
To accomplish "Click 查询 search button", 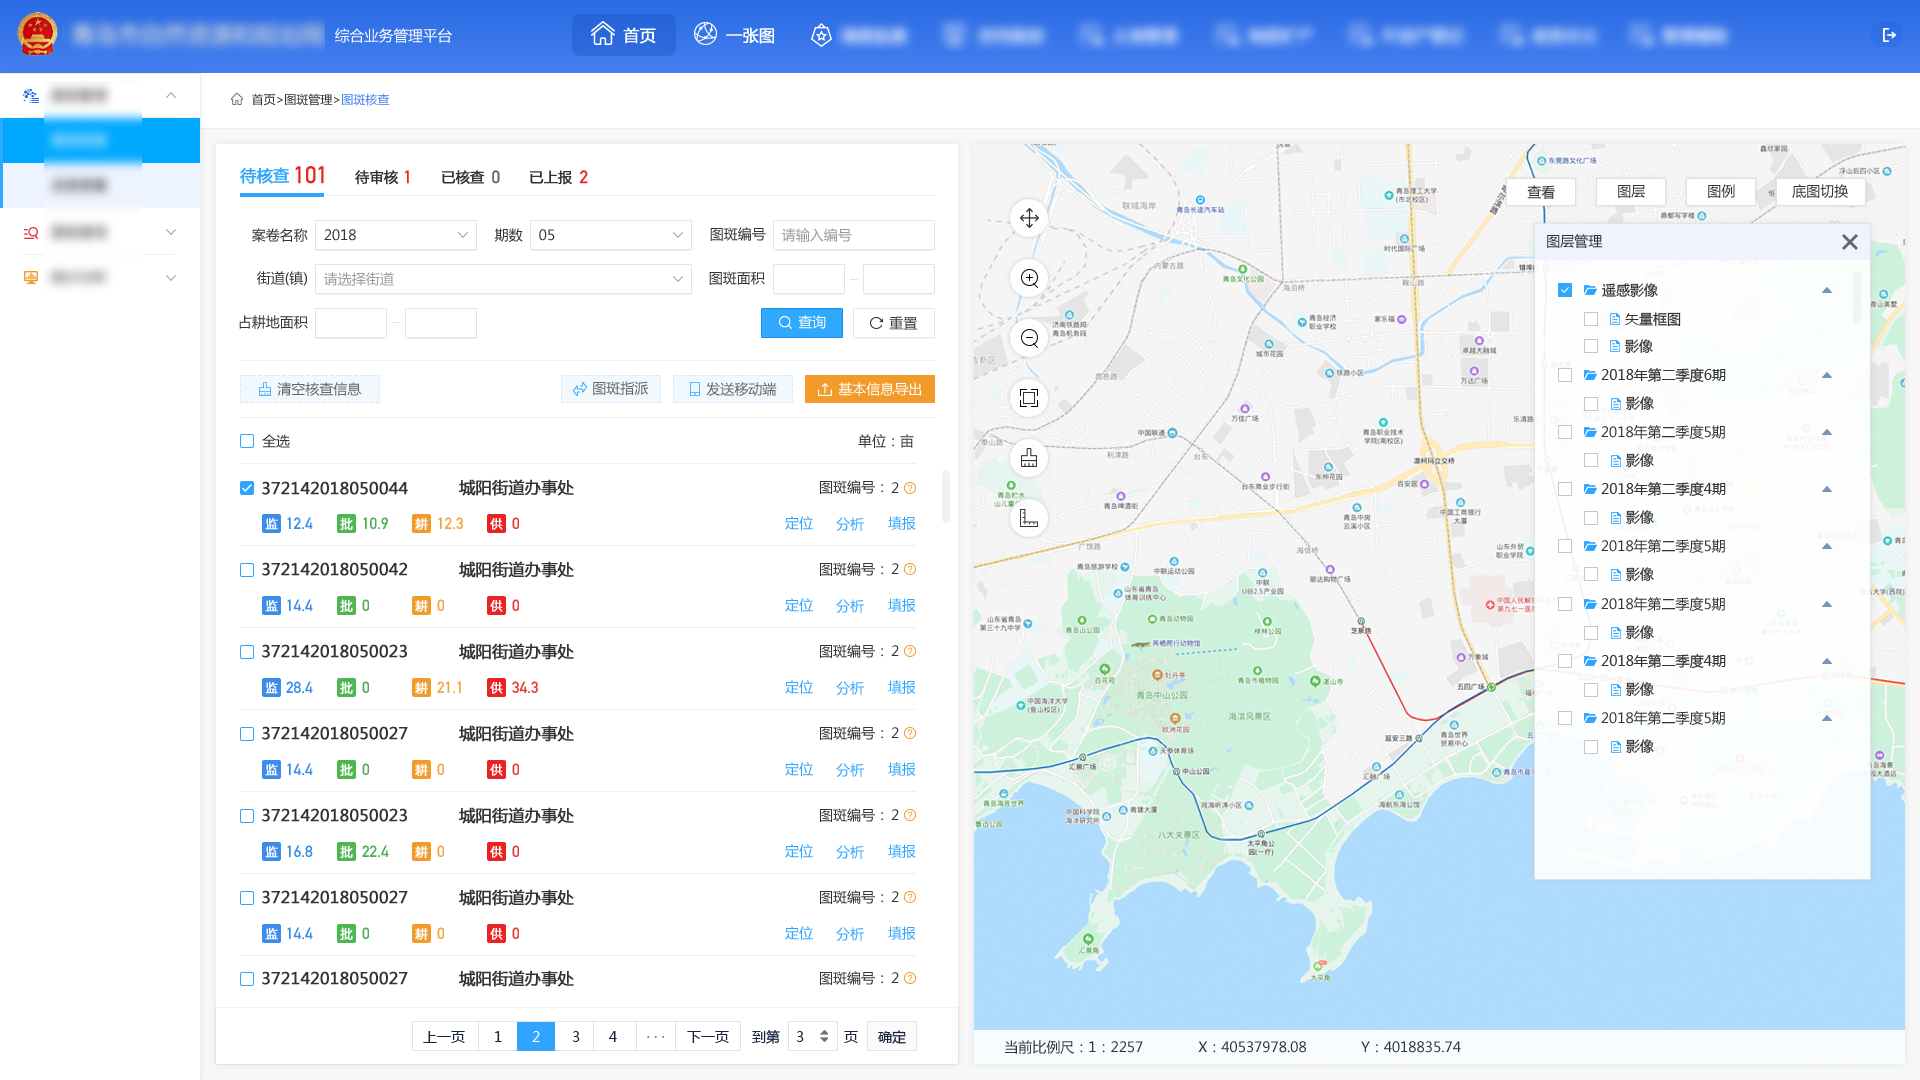I will coord(802,322).
